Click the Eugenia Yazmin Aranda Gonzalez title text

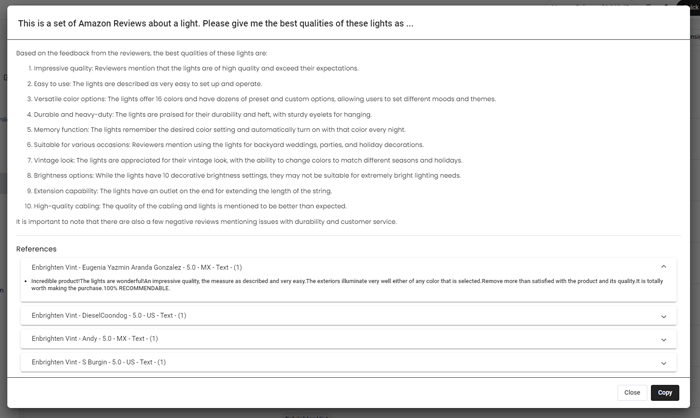tap(136, 267)
